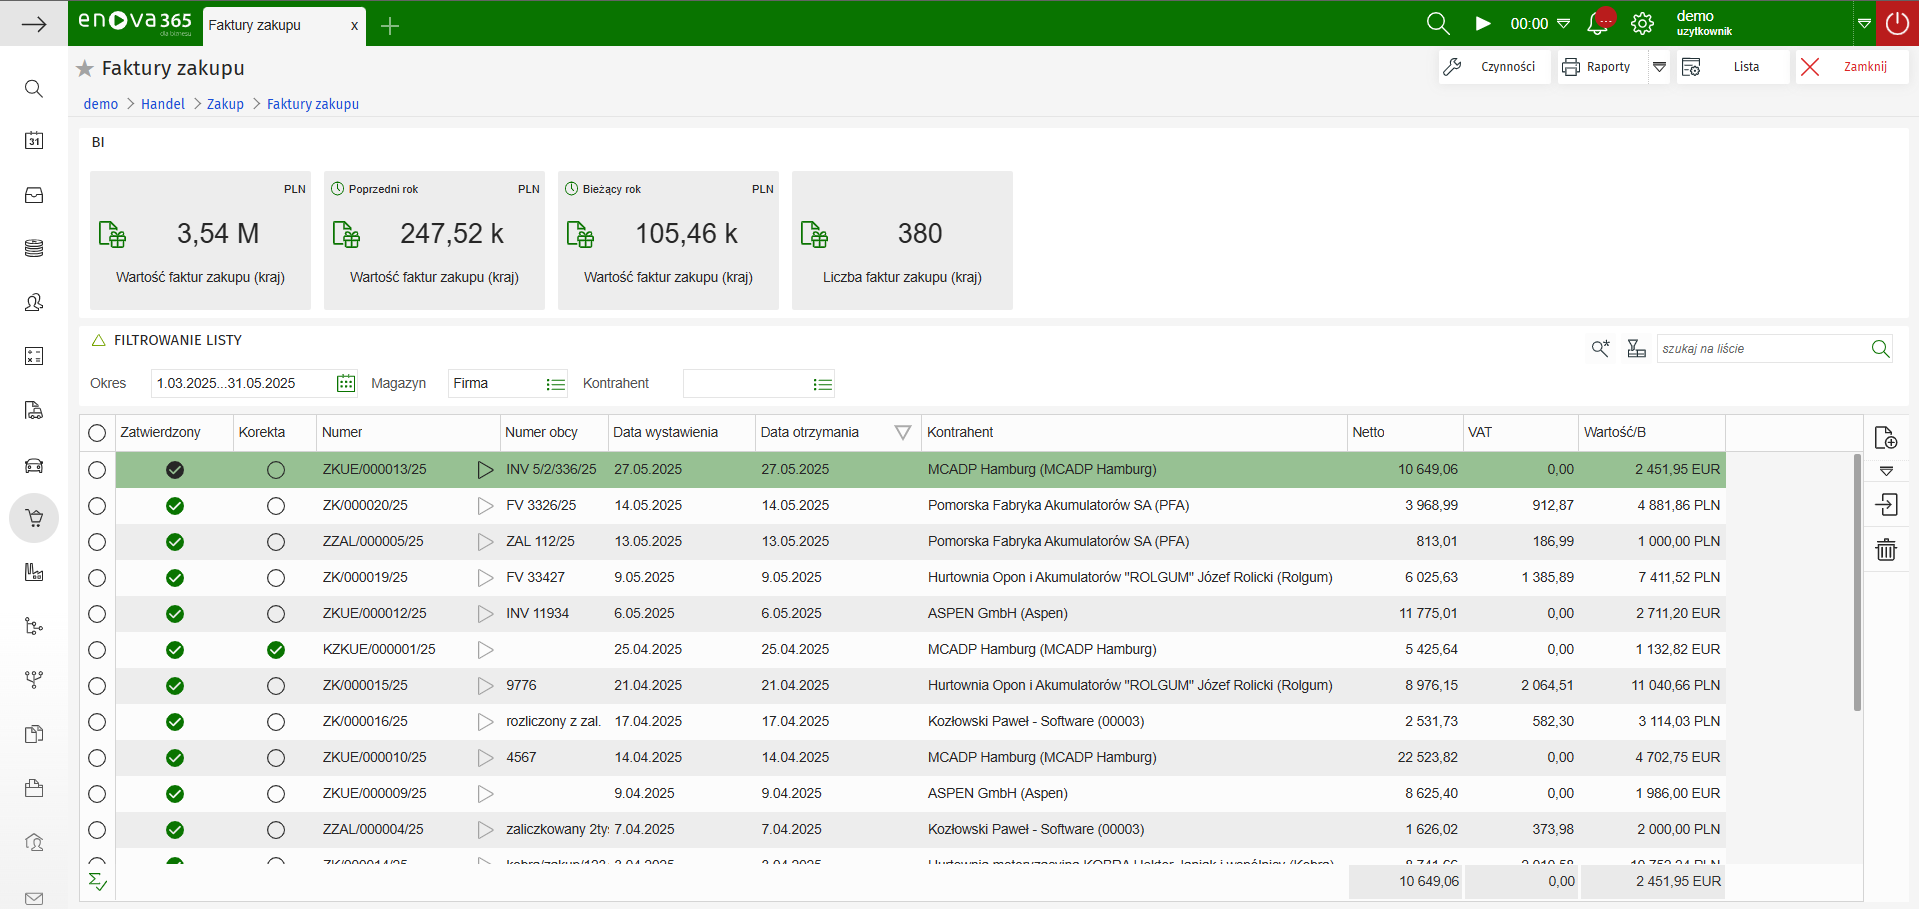Mark Faktury zakupu as favorite star
Image resolution: width=1919 pixels, height=909 pixels.
click(85, 69)
